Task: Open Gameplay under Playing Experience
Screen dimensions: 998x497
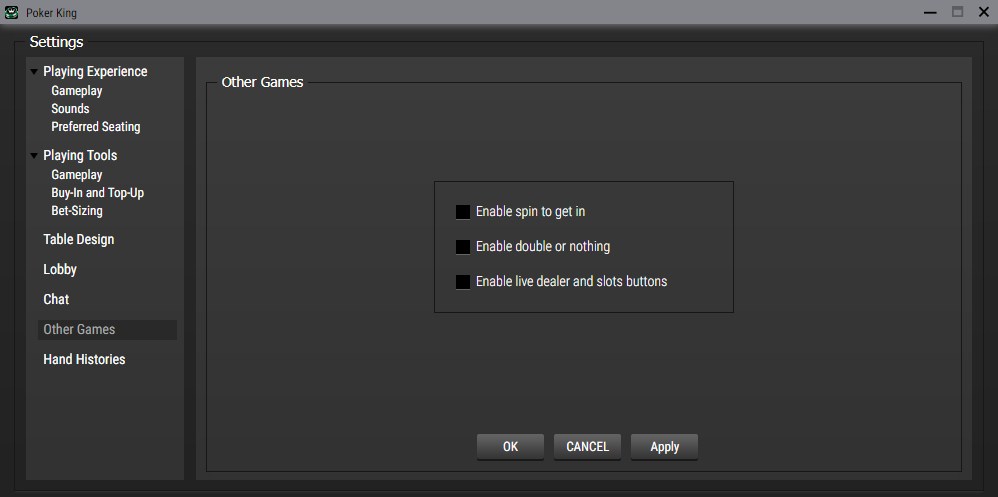Action: (77, 91)
